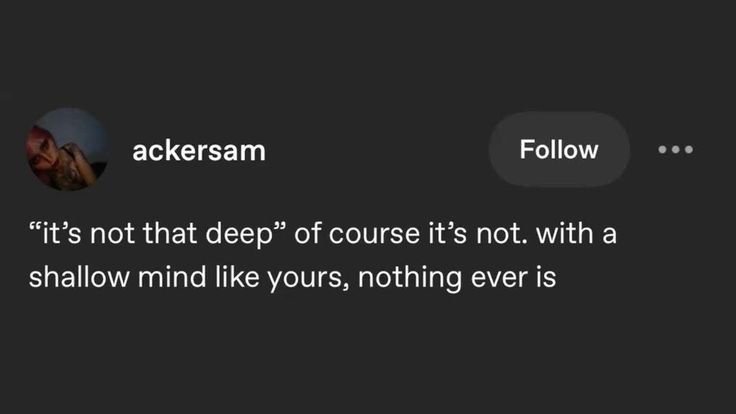The width and height of the screenshot is (736, 414).
Task: Expand post options via ellipsis icon
Action: [675, 150]
